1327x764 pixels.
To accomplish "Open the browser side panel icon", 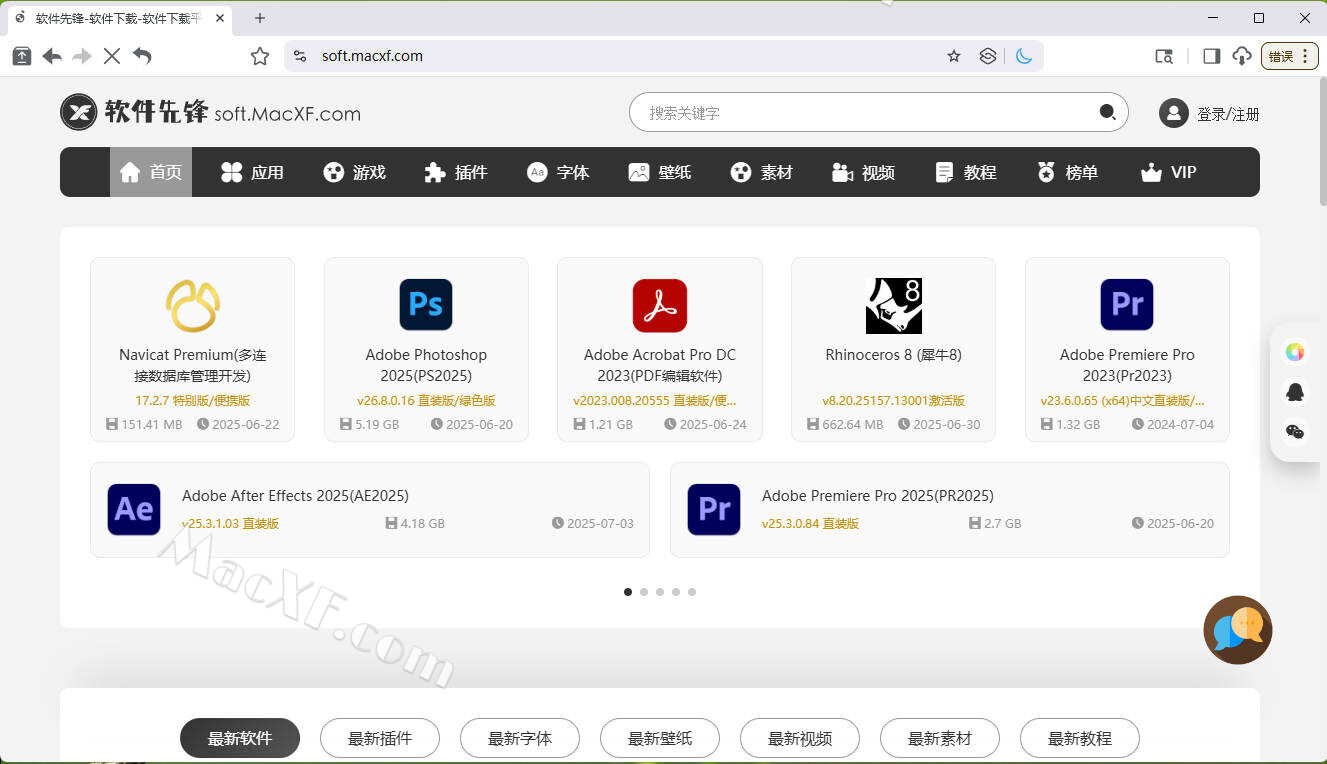I will [x=1212, y=56].
